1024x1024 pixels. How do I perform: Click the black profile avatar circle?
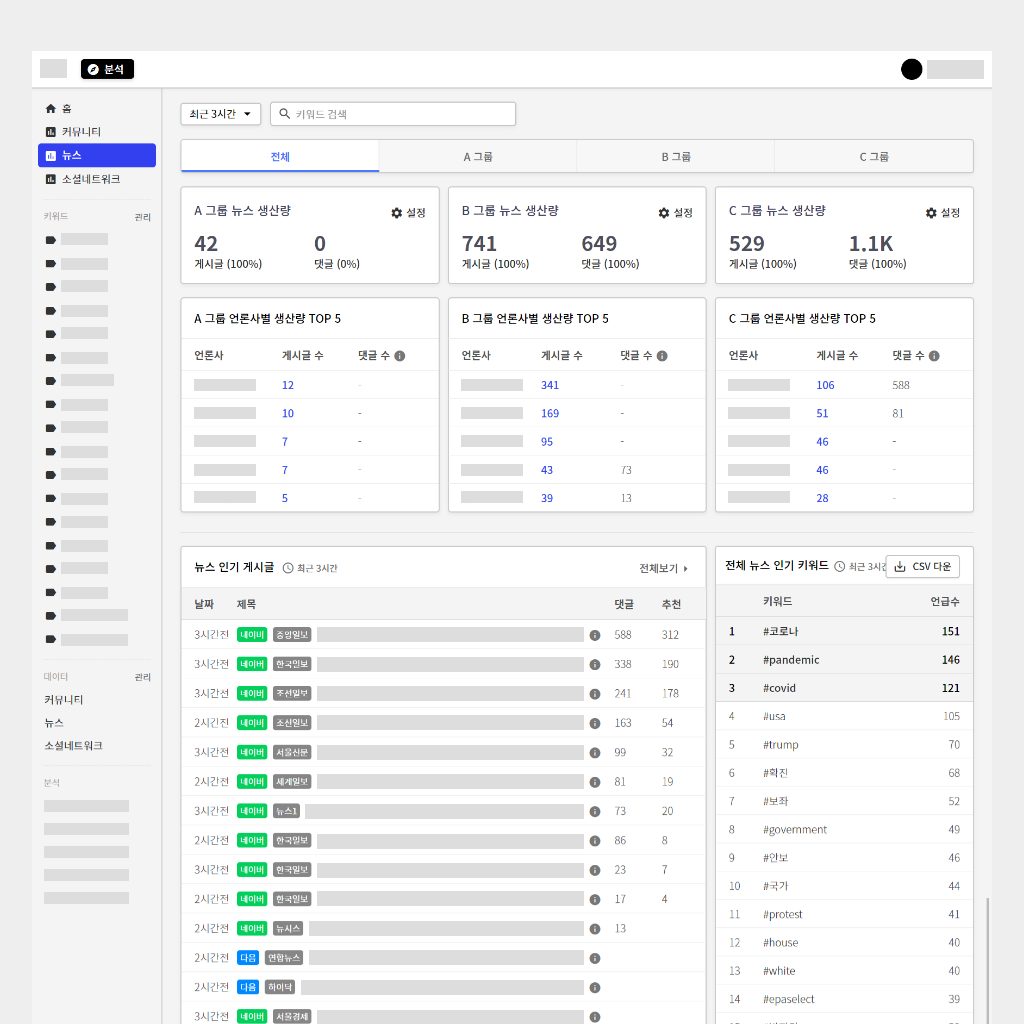pos(911,69)
